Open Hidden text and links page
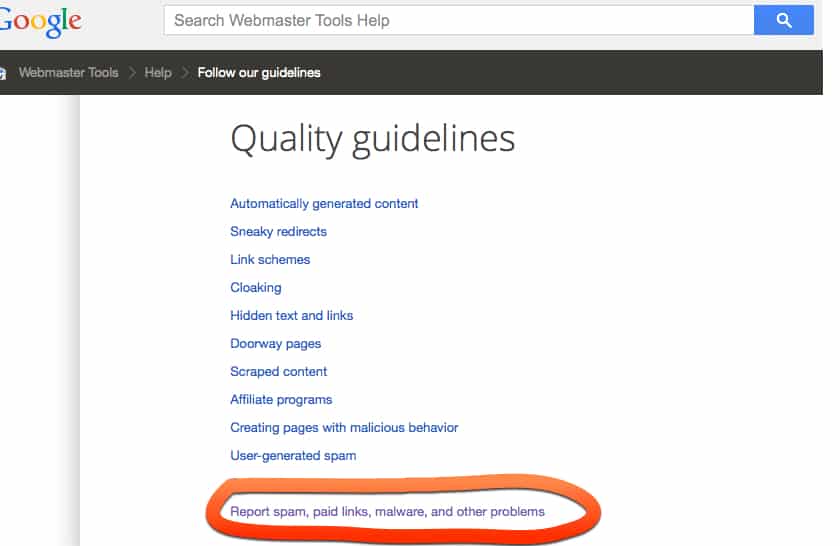840x546 pixels. [x=291, y=316]
